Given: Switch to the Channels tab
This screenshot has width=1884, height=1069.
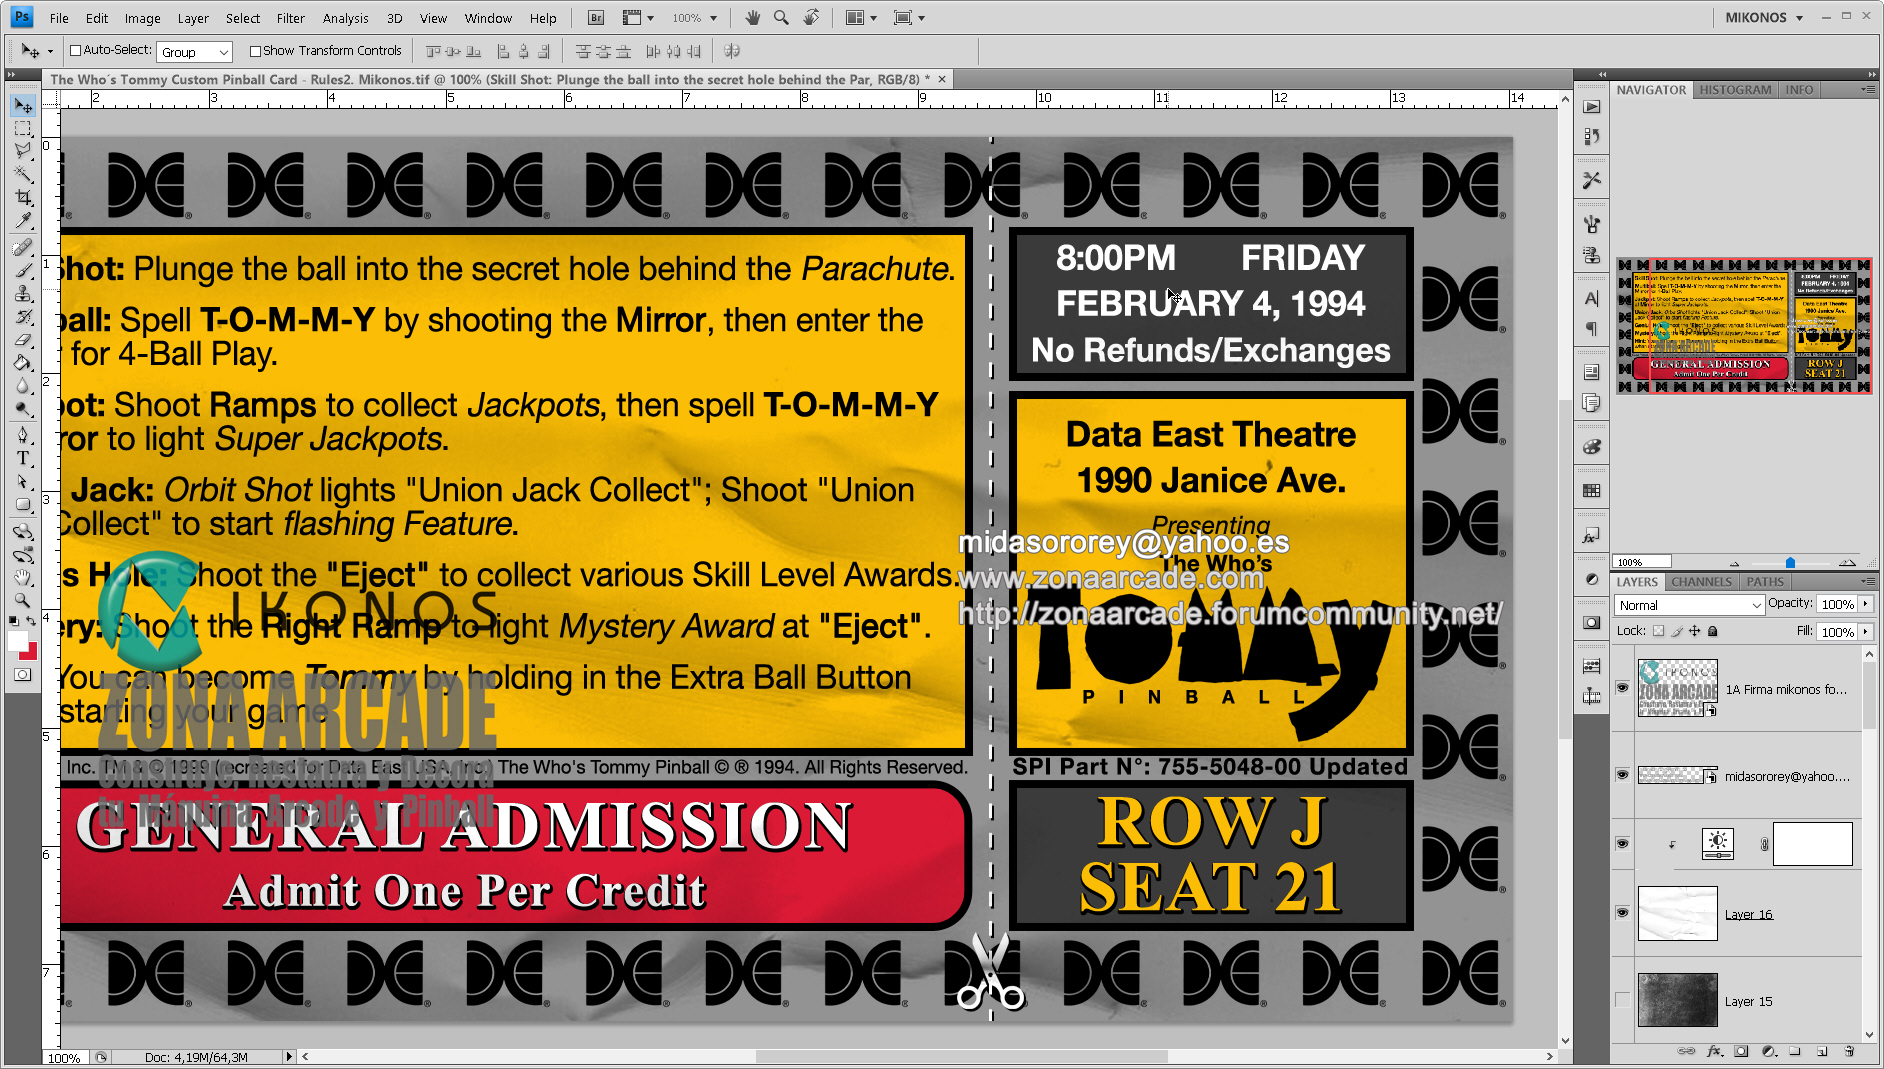Looking at the screenshot, I should [1701, 582].
